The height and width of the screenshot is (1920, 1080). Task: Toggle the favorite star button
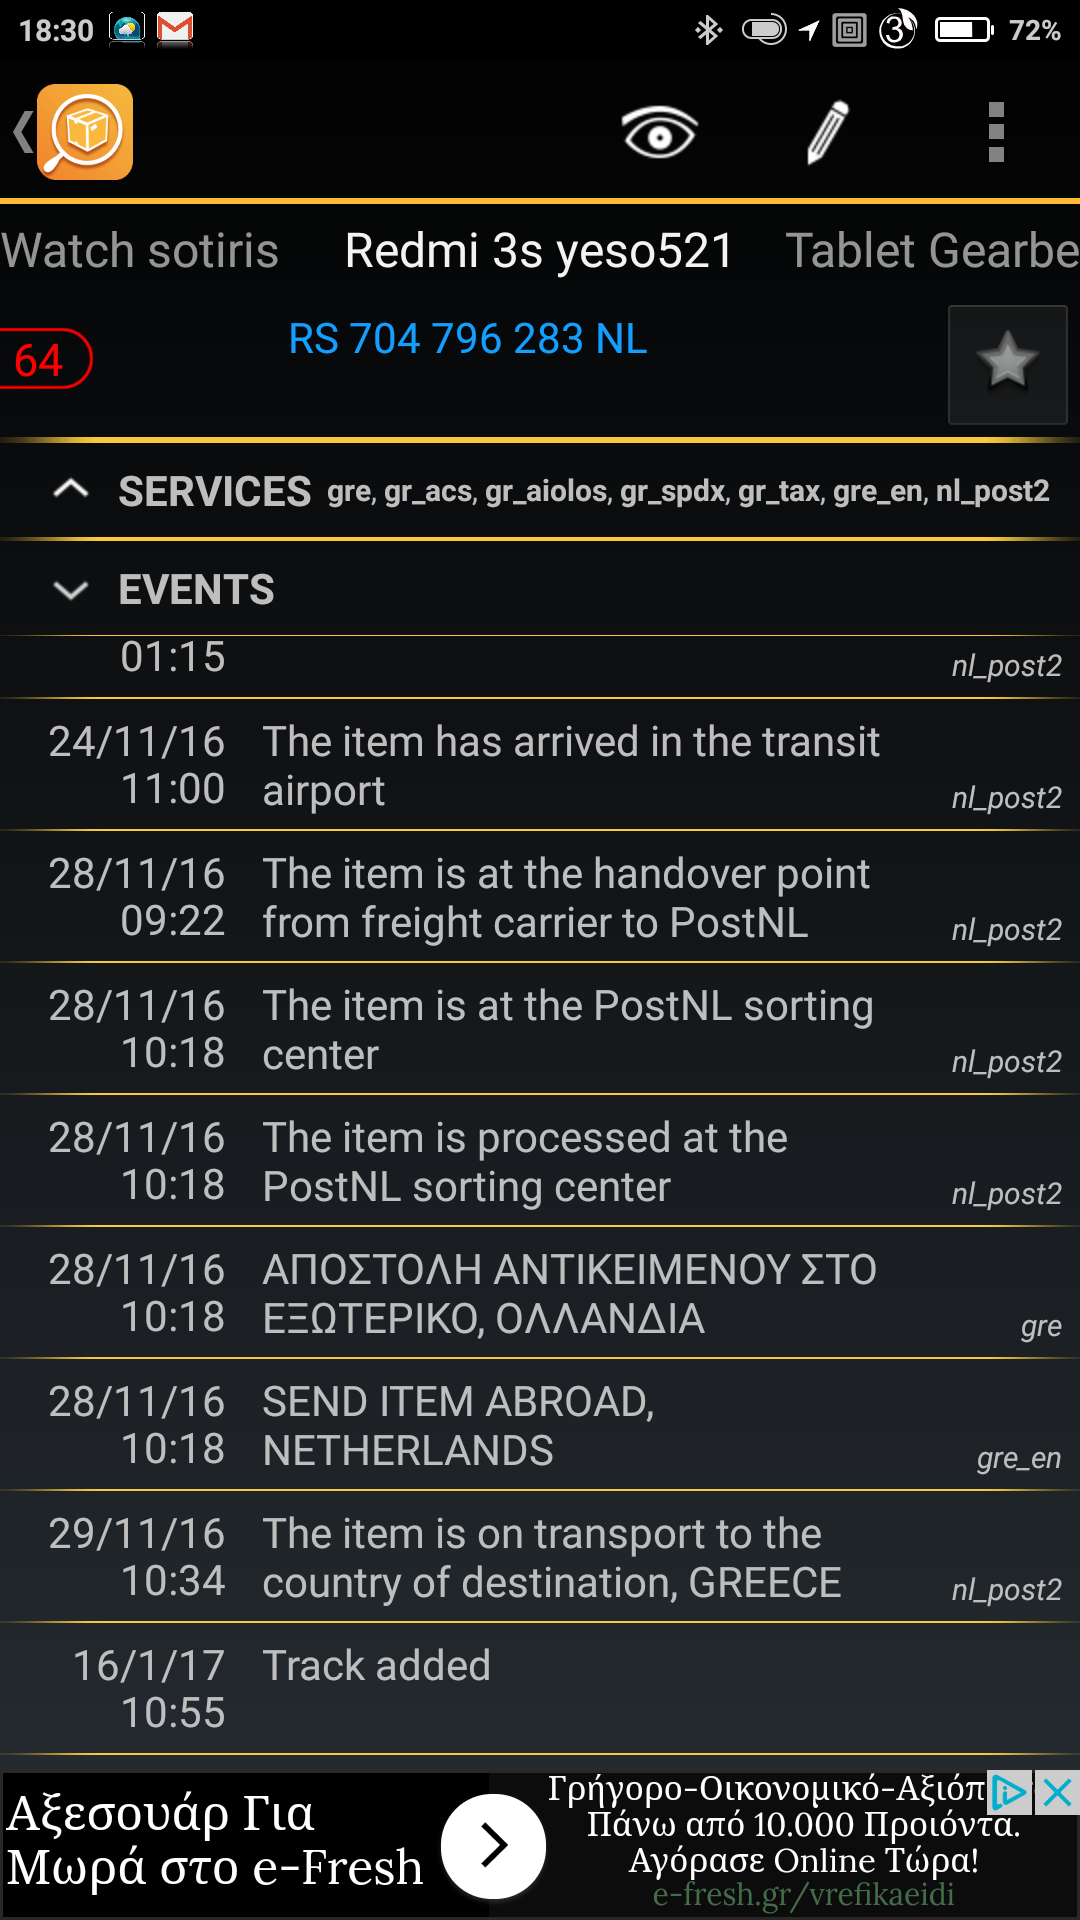coord(1007,364)
